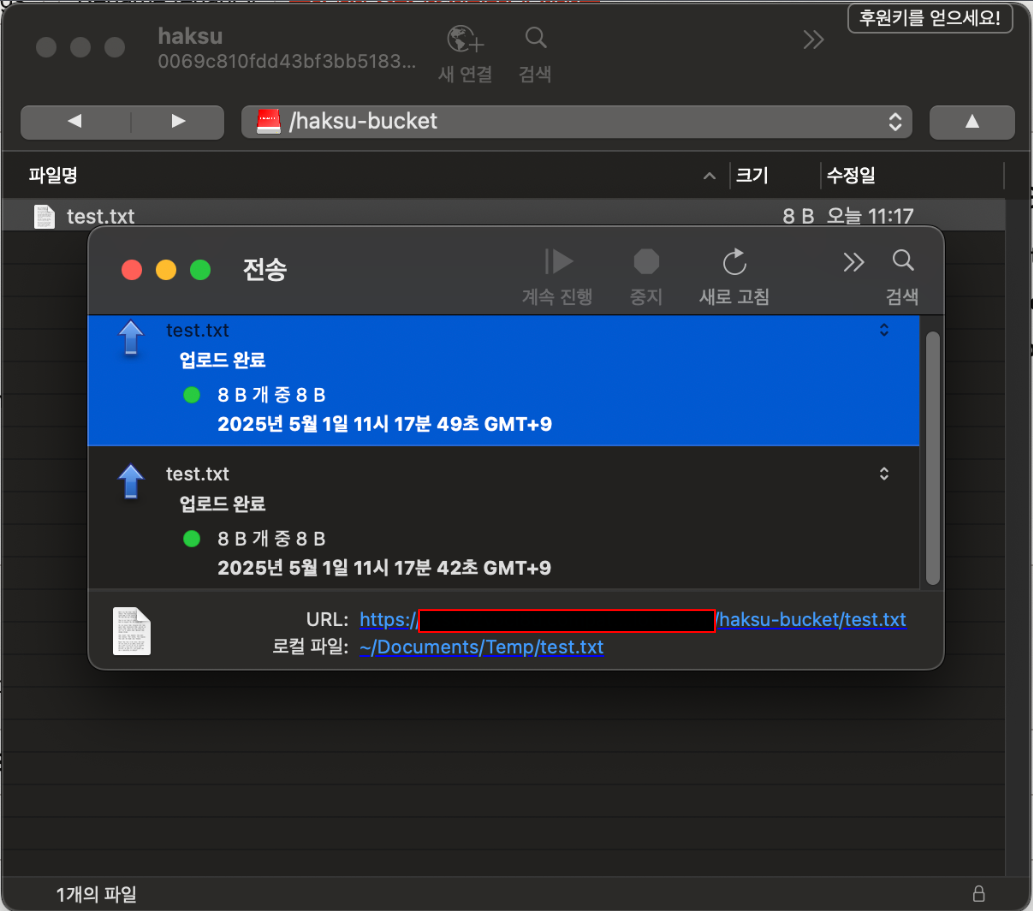Click the search icon in main toolbar

pyautogui.click(x=535, y=40)
